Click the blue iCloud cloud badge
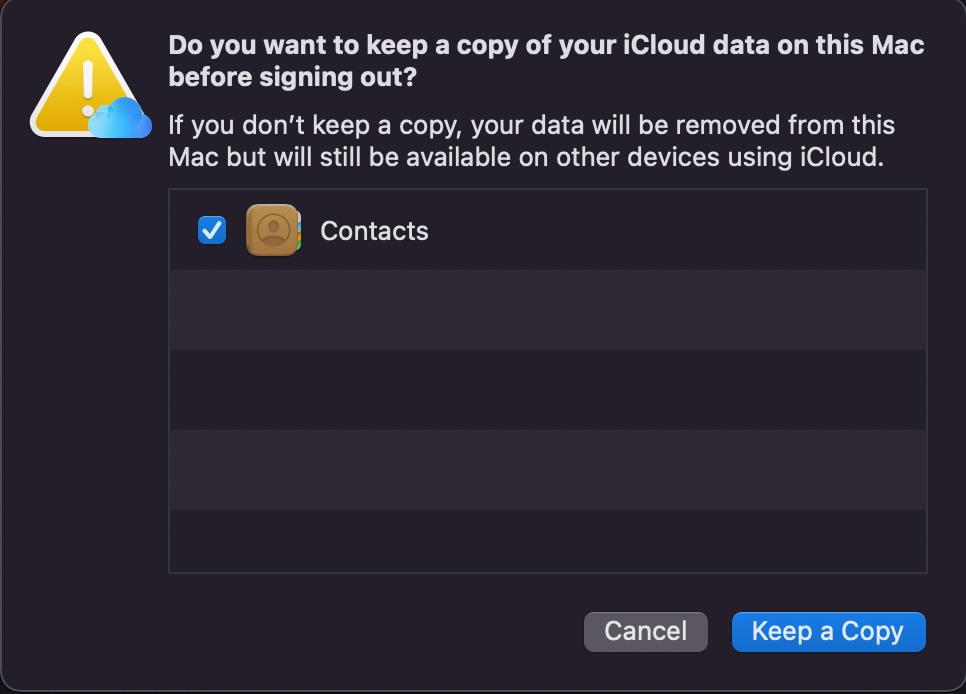 click(x=122, y=120)
